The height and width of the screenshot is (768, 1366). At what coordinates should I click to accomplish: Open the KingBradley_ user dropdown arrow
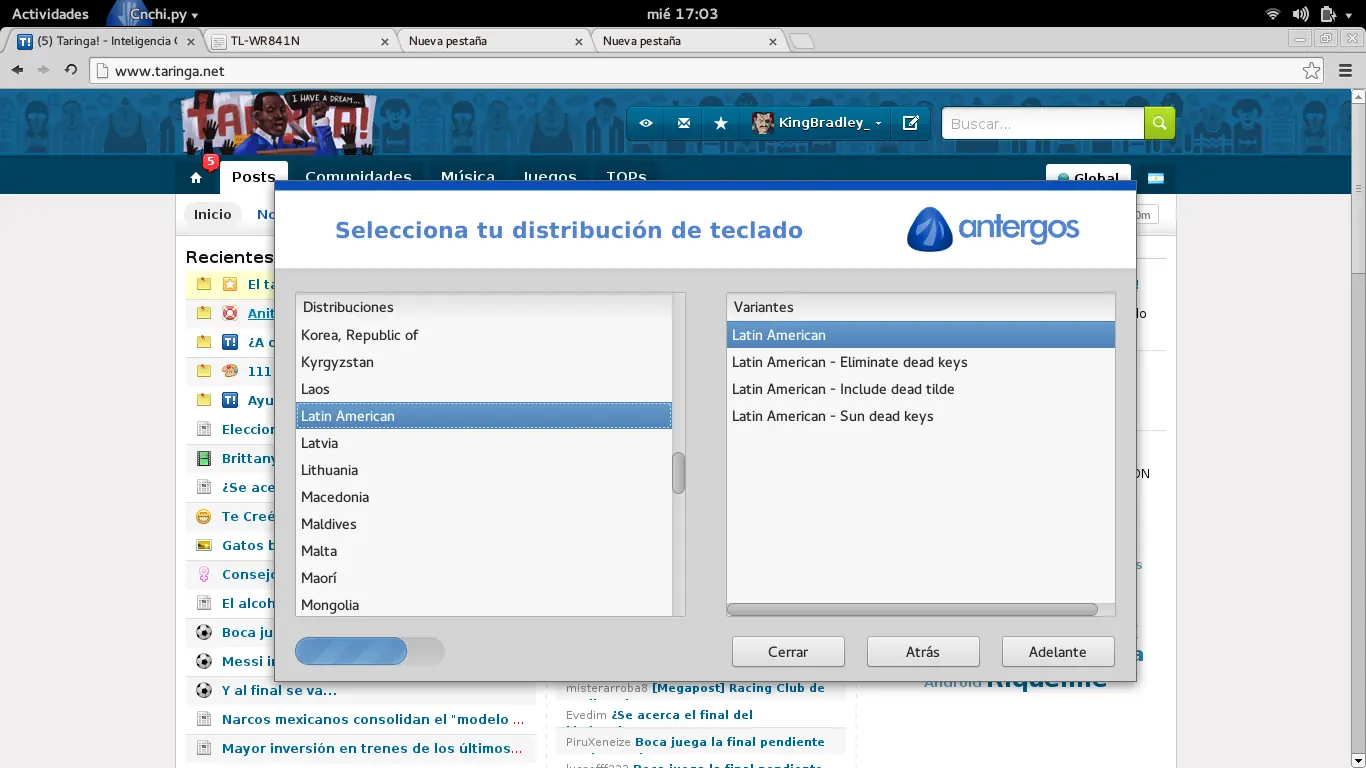coord(878,123)
